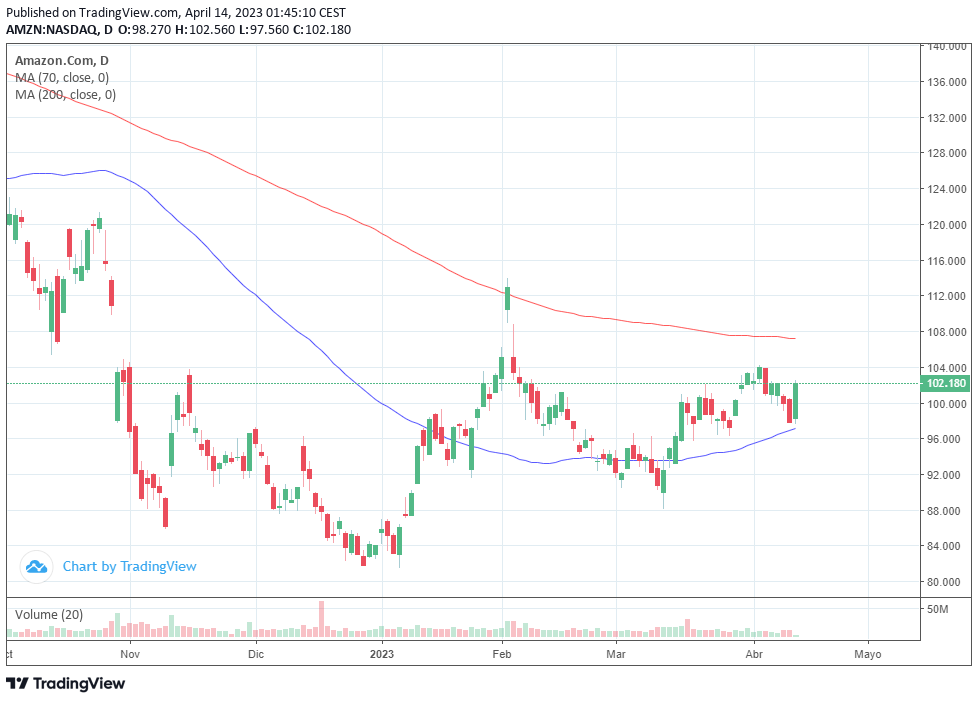Click the 100.000 price axis label
This screenshot has height=702, width=978.
947,404
